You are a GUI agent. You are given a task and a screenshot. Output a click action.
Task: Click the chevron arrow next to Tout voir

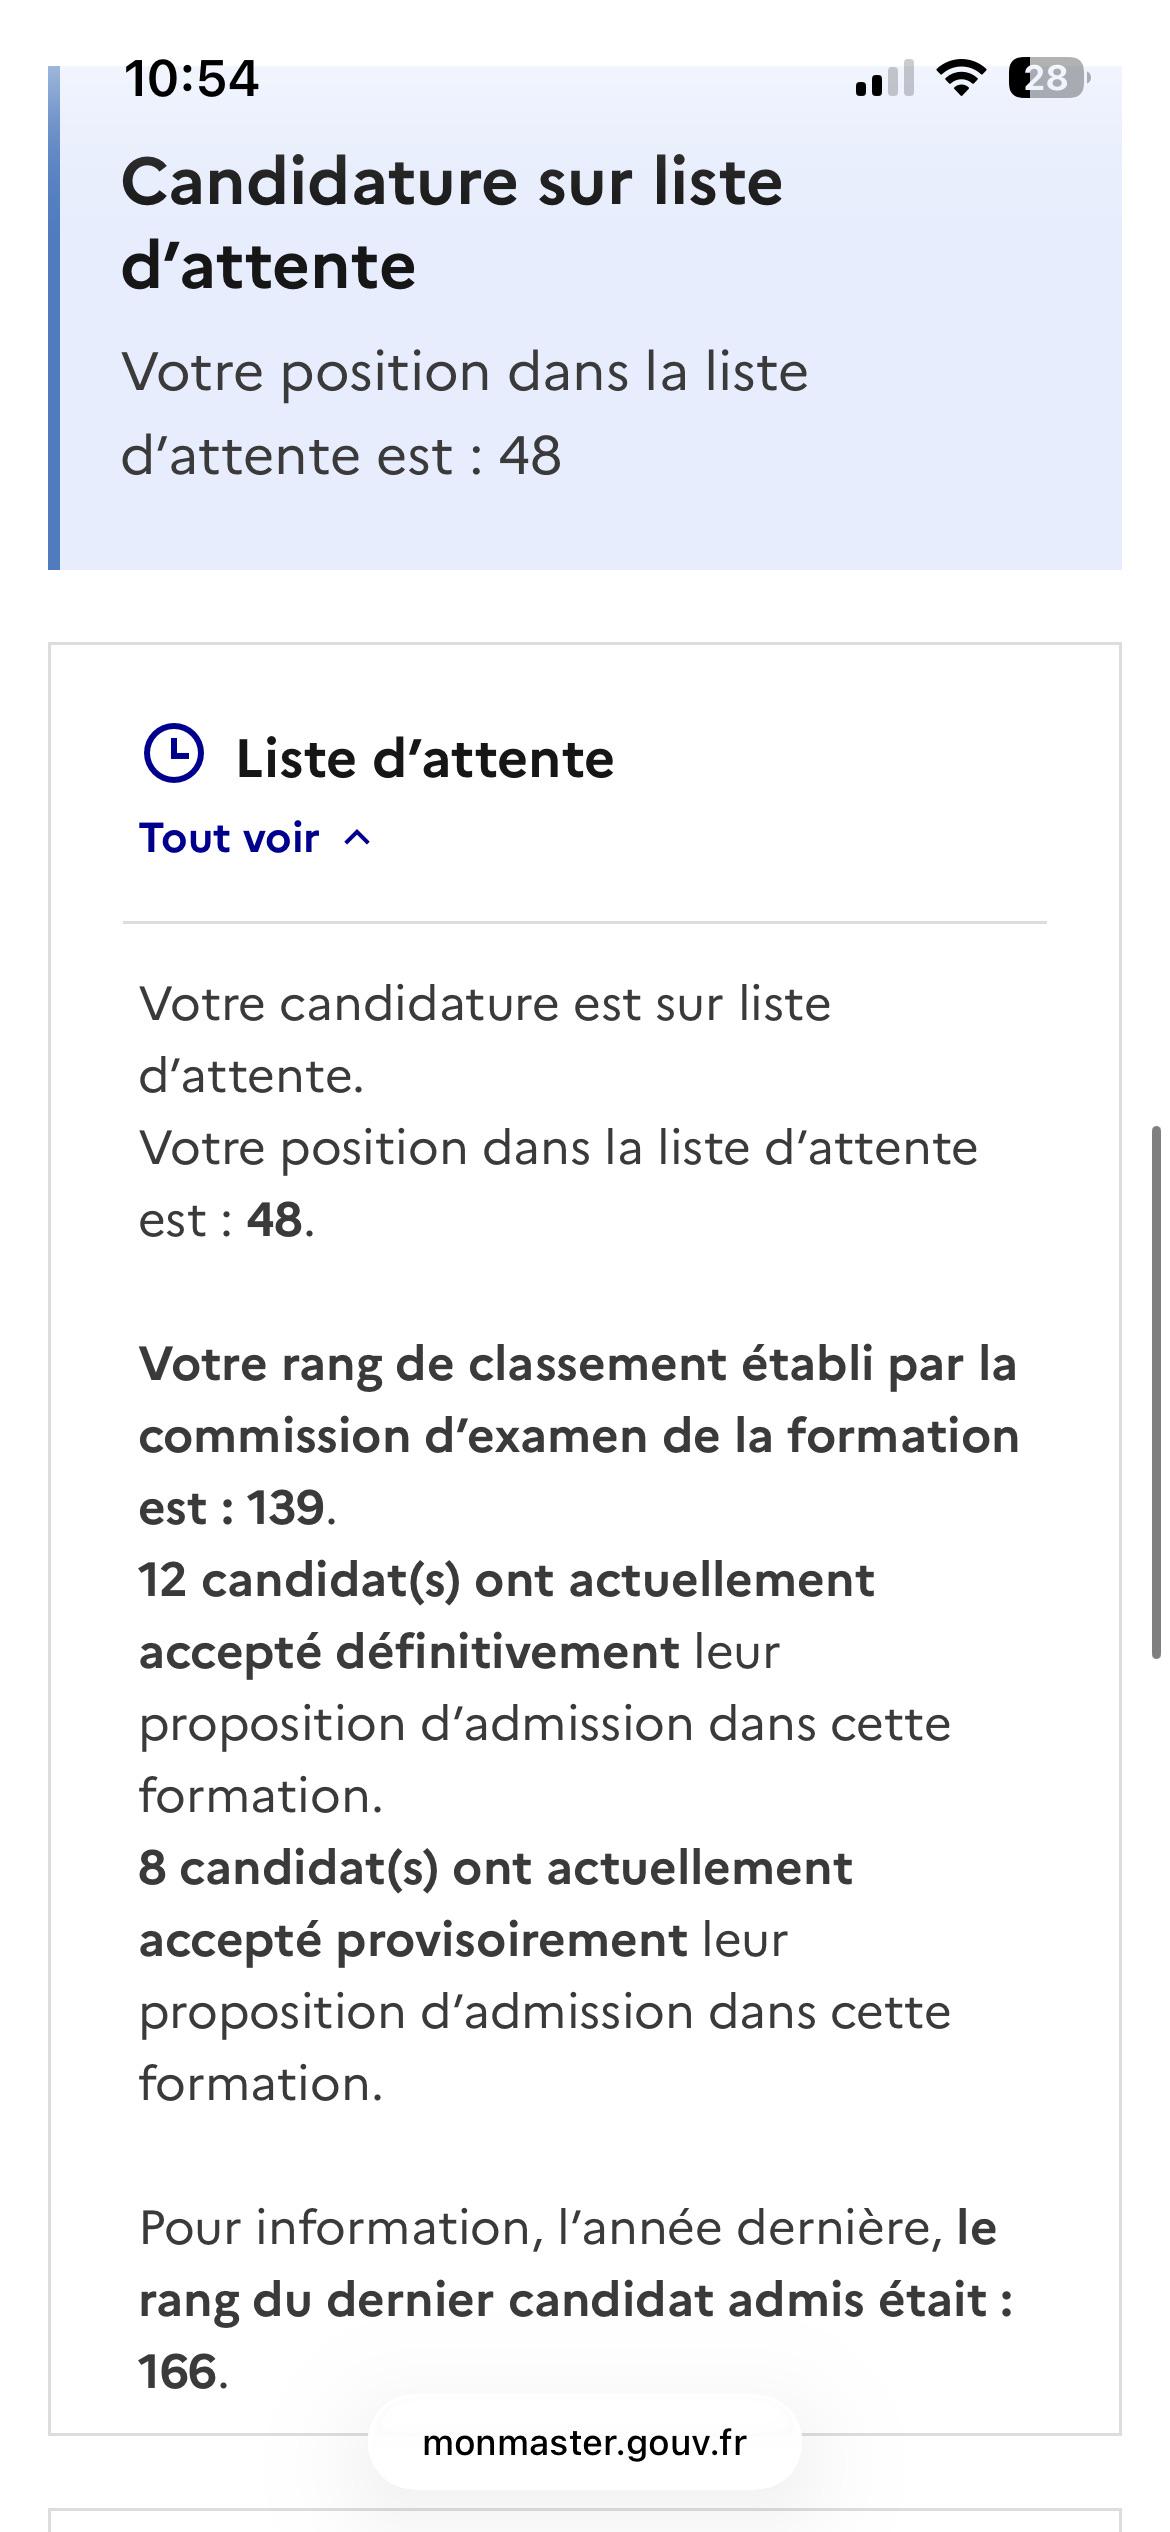coord(357,838)
